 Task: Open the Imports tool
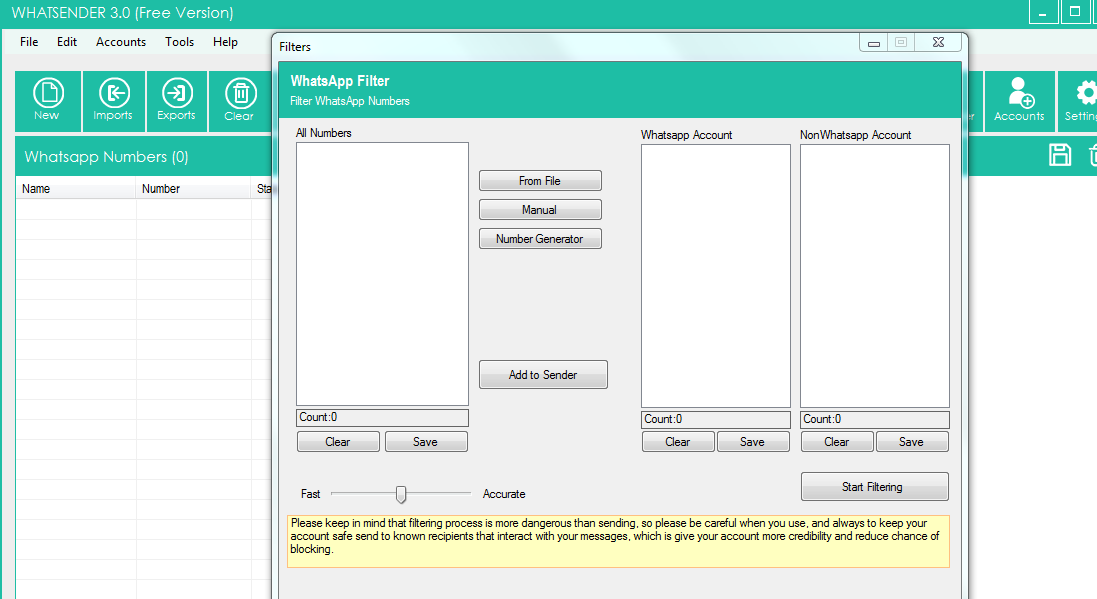[113, 101]
